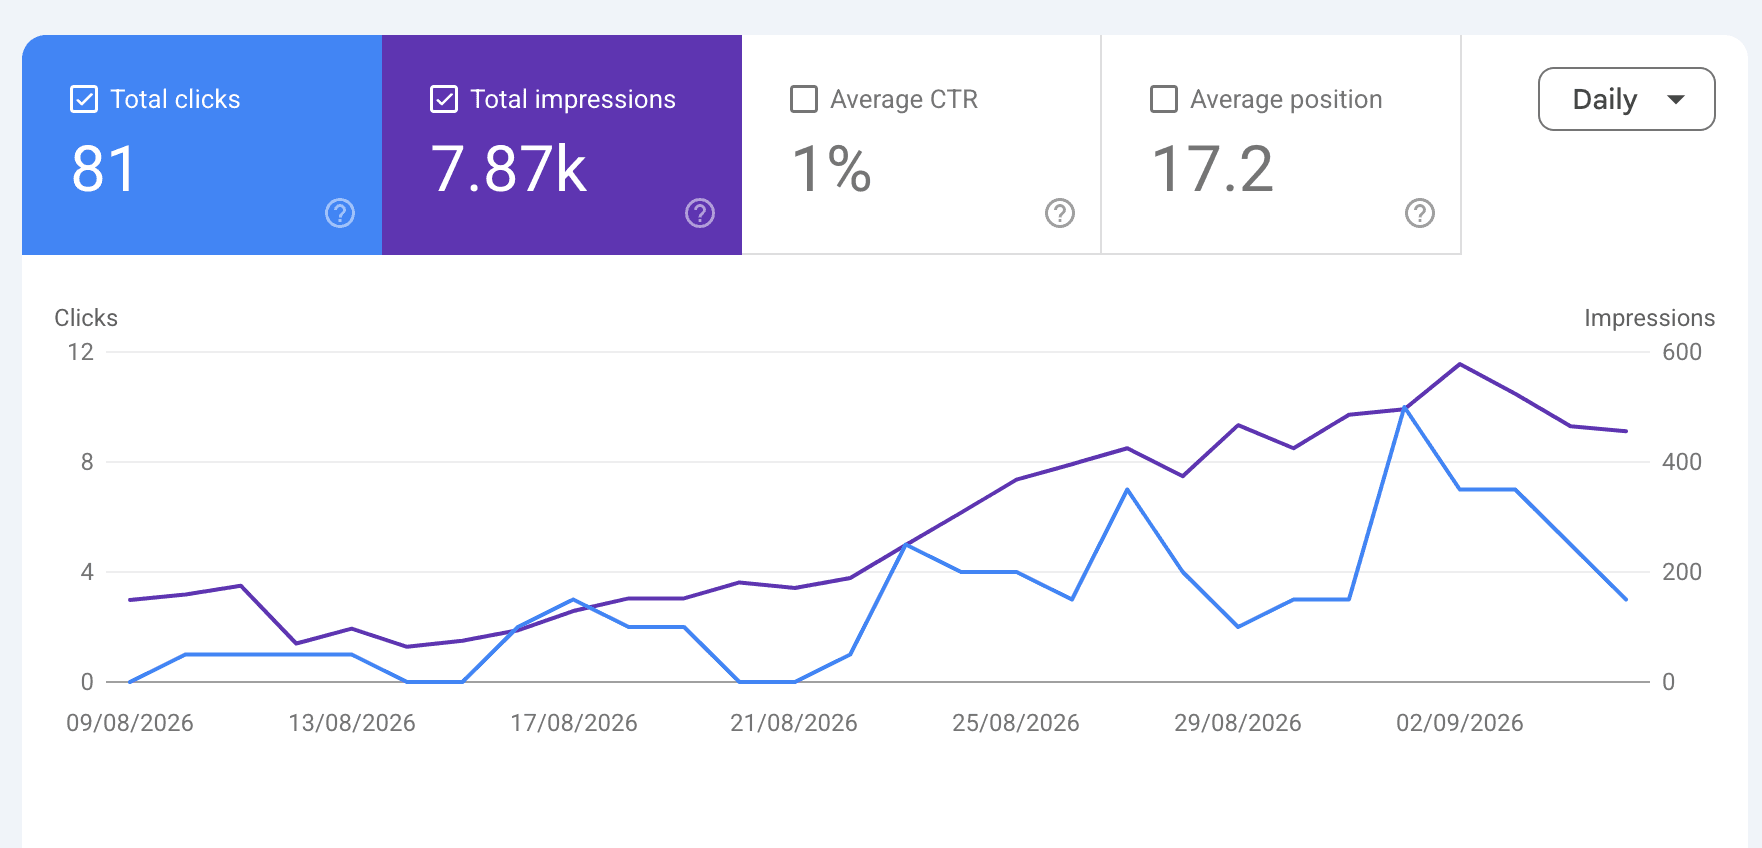This screenshot has width=1762, height=848.
Task: Click the 17.2 average position value
Action: click(1213, 169)
